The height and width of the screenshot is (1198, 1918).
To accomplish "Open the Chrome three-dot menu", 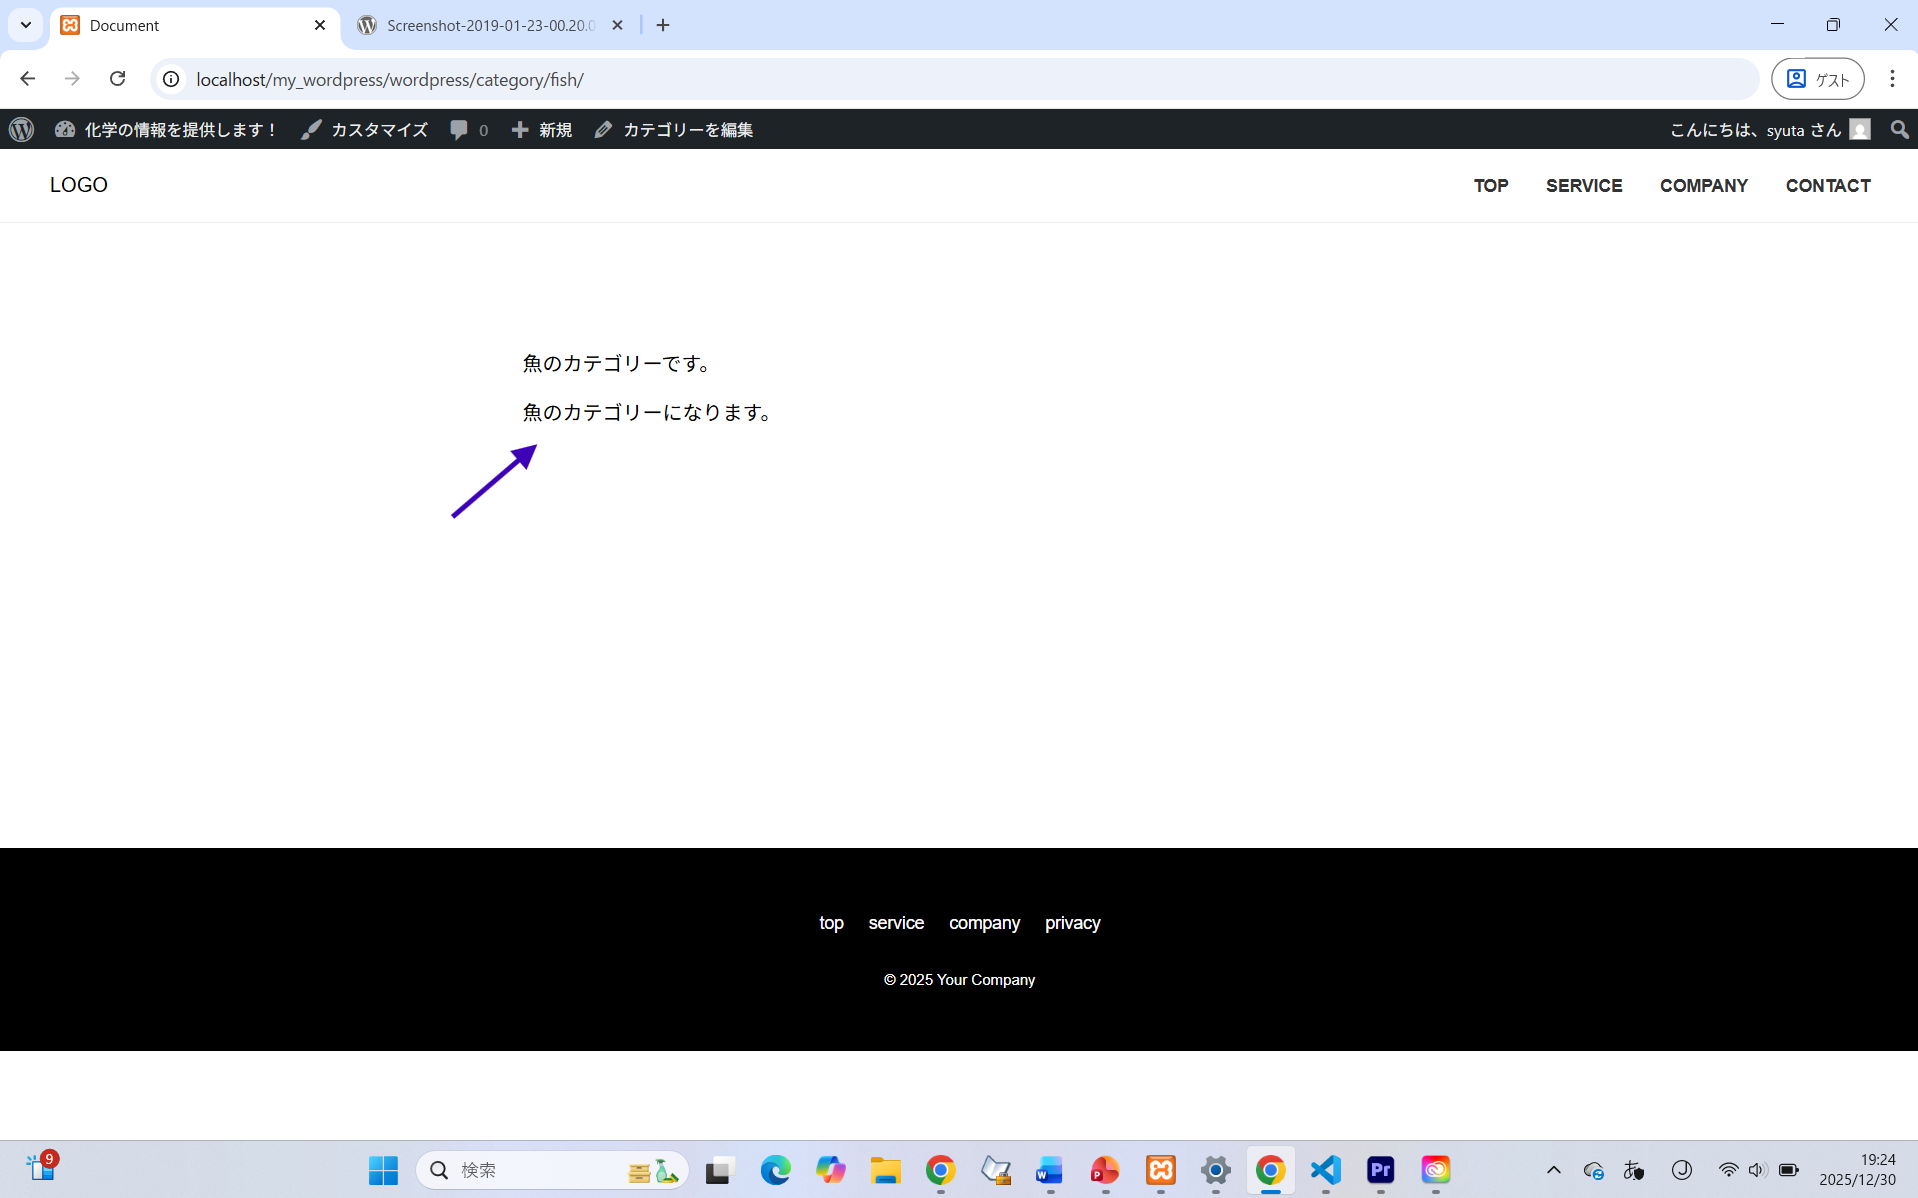I will [1891, 79].
